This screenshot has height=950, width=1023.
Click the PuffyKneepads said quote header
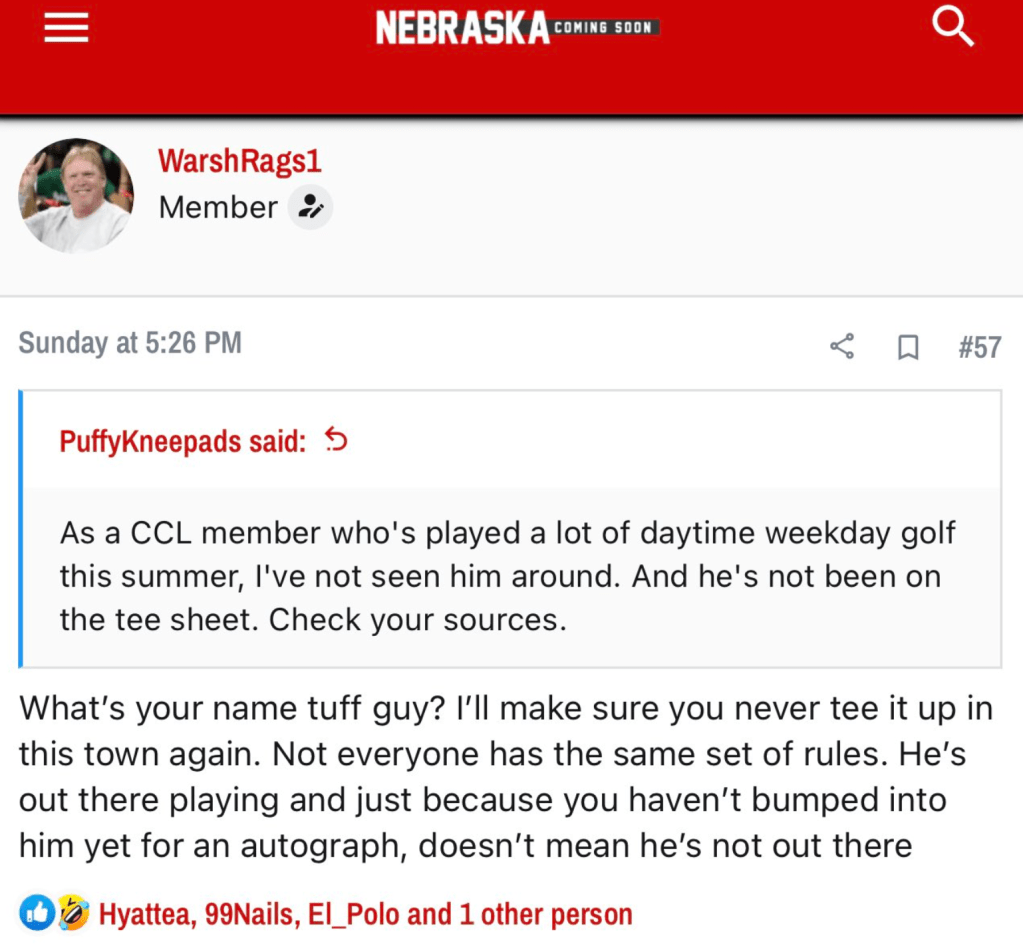tap(183, 441)
